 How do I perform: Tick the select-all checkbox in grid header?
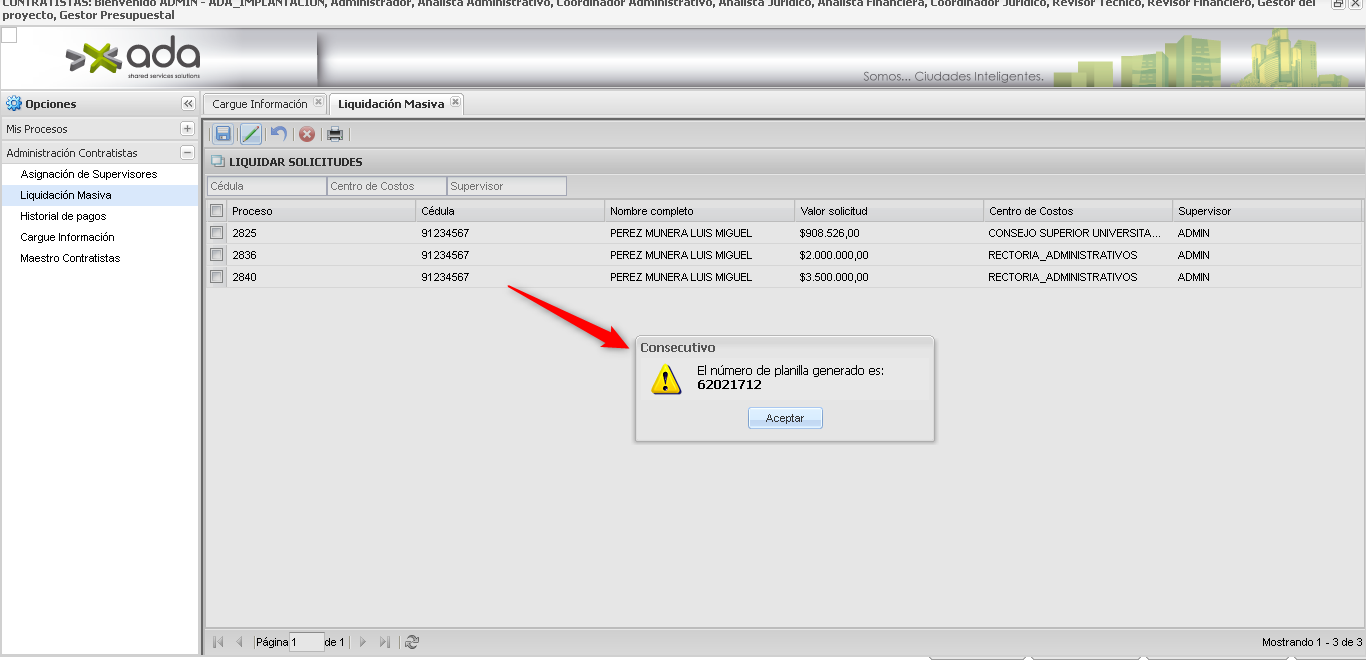tap(216, 211)
